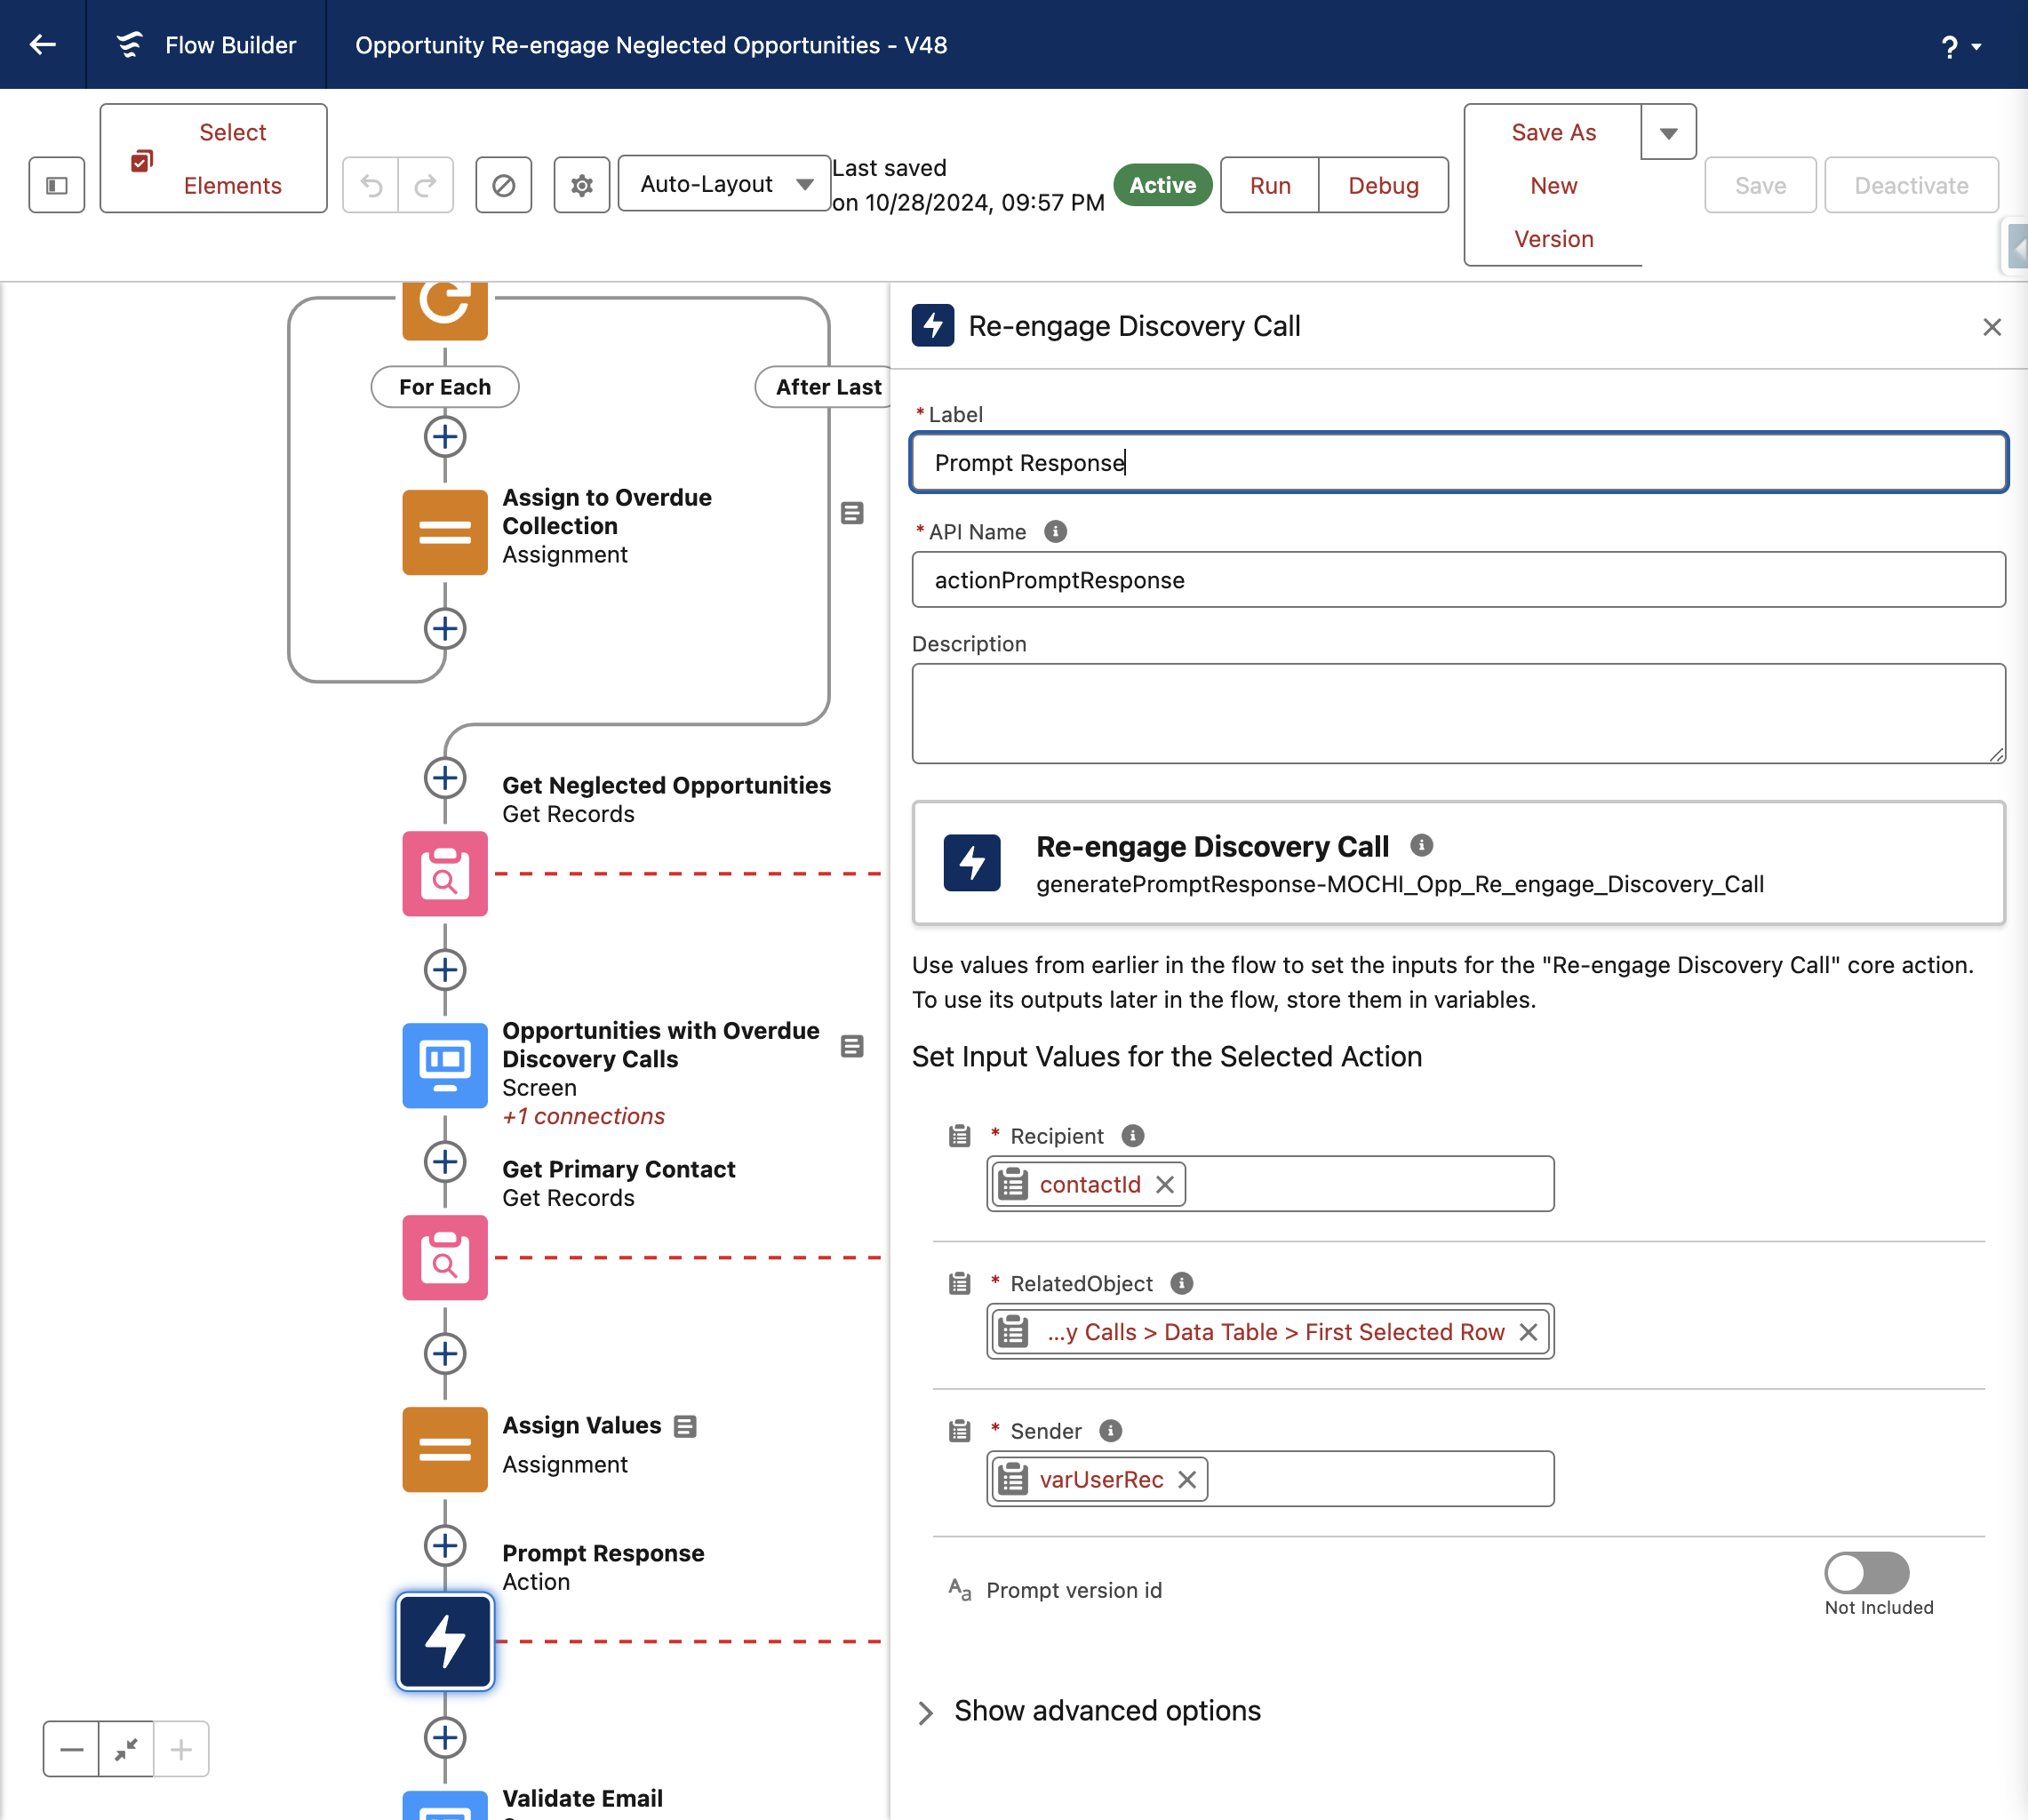Open the Auto-Layout dropdown
This screenshot has width=2028, height=1820.
725,184
